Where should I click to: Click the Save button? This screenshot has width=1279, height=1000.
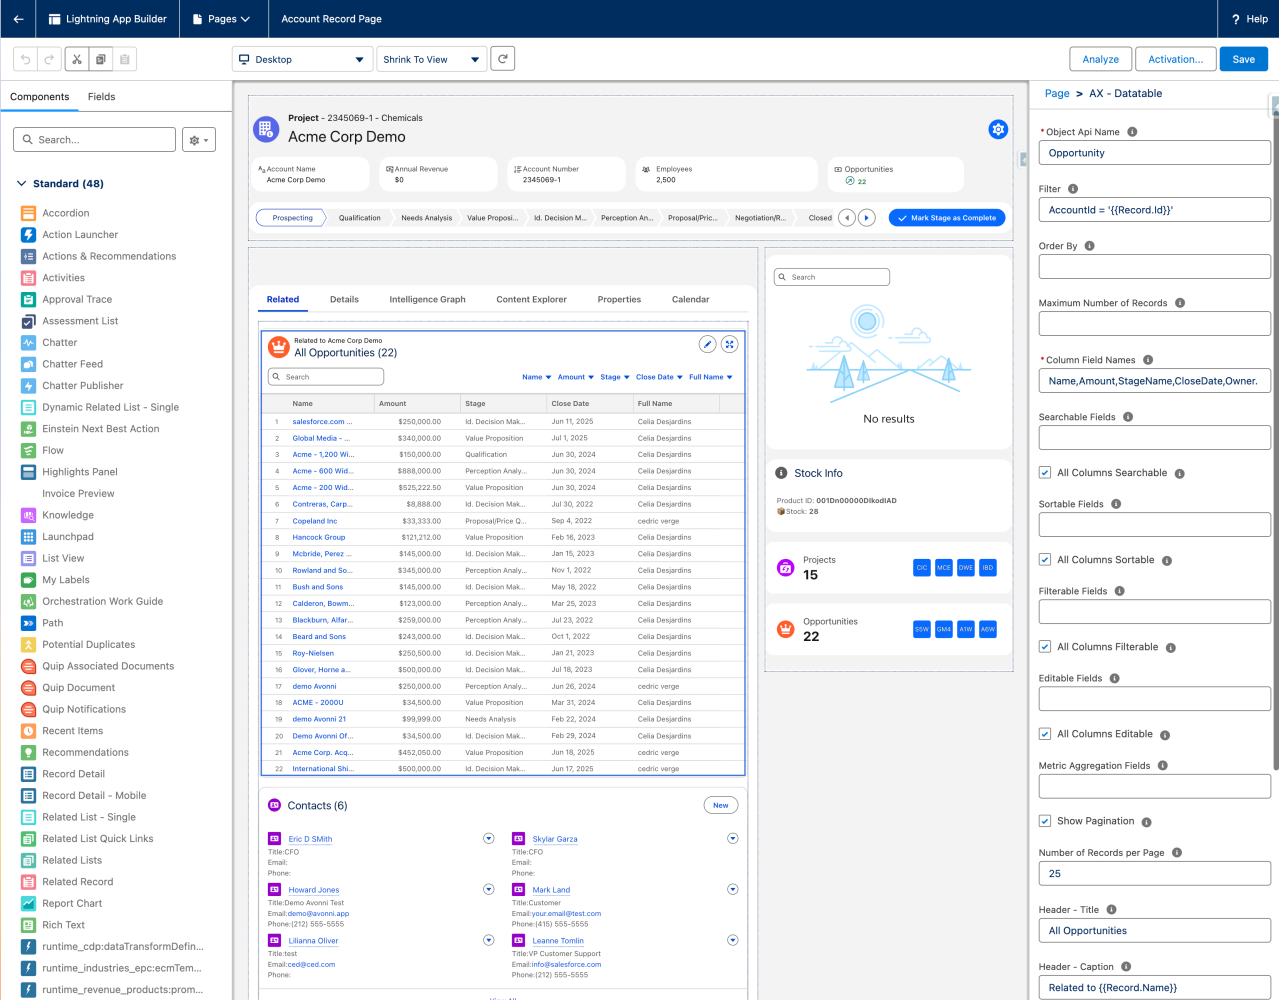point(1243,59)
